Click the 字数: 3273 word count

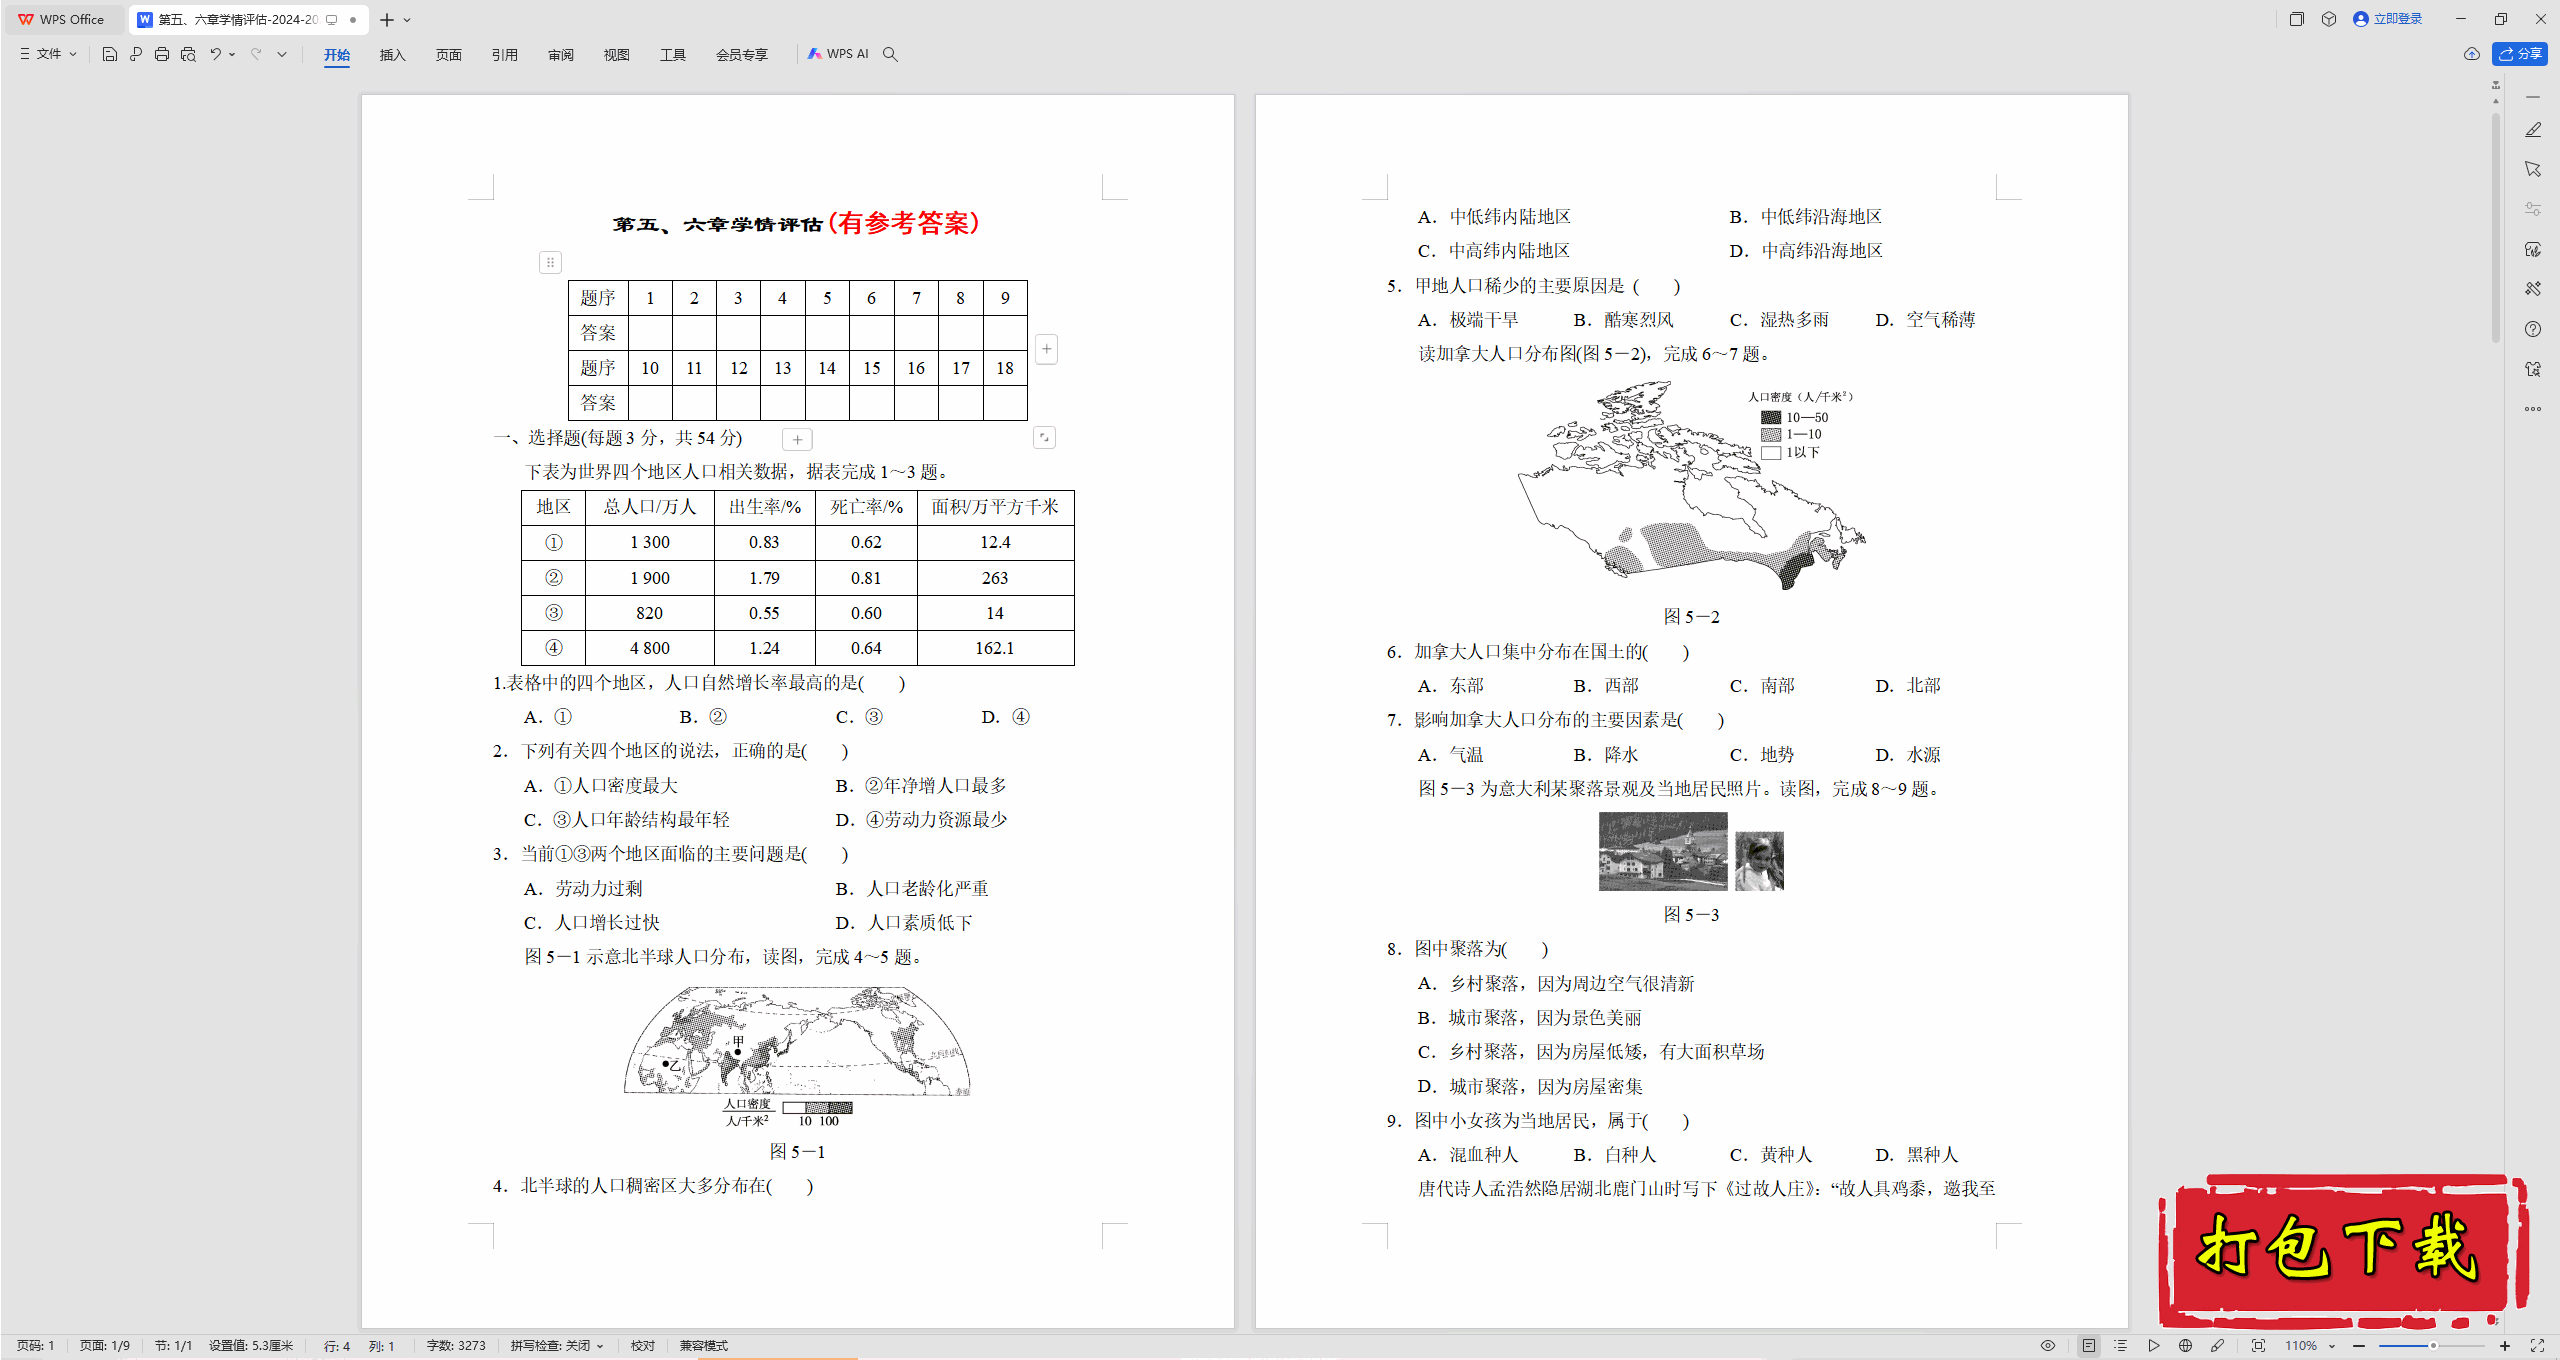tap(456, 1346)
